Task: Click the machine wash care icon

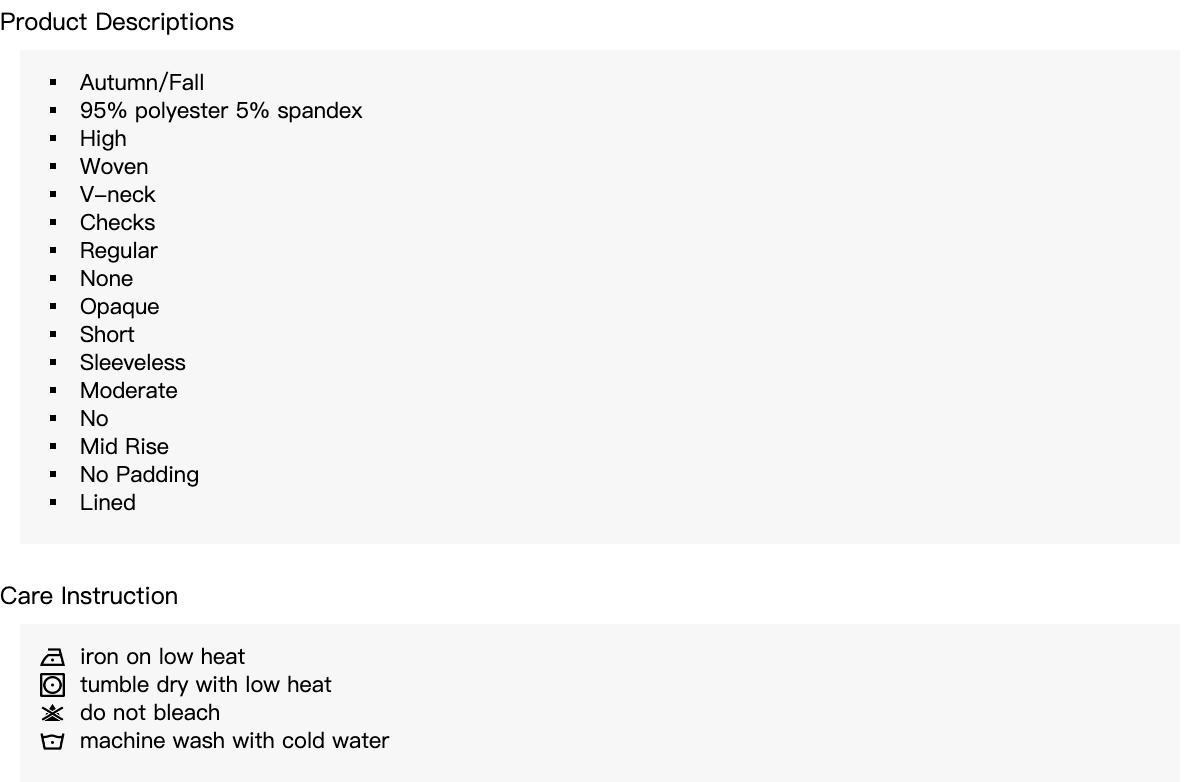Action: click(x=52, y=741)
